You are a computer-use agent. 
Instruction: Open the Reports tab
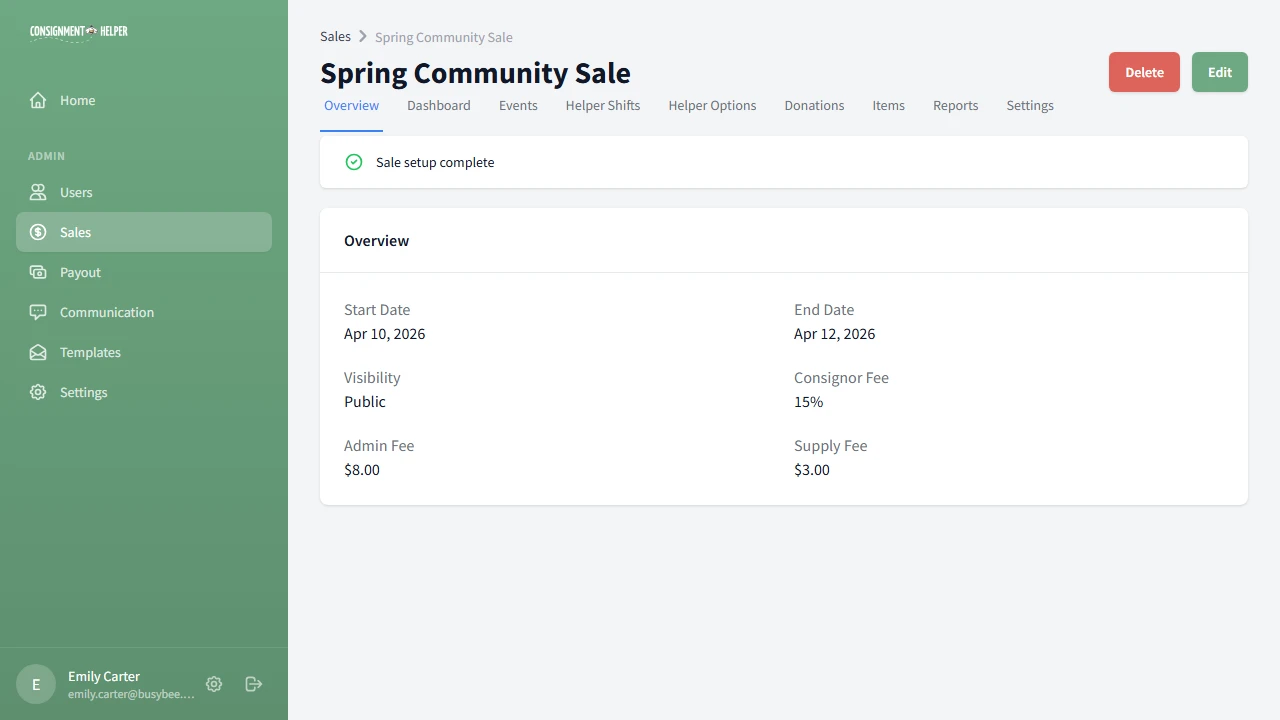tap(955, 105)
